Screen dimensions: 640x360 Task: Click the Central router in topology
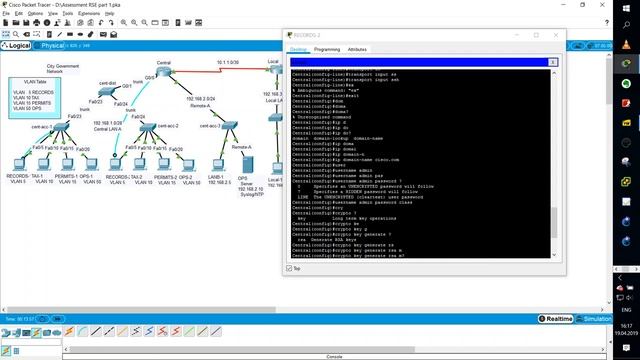click(x=164, y=72)
